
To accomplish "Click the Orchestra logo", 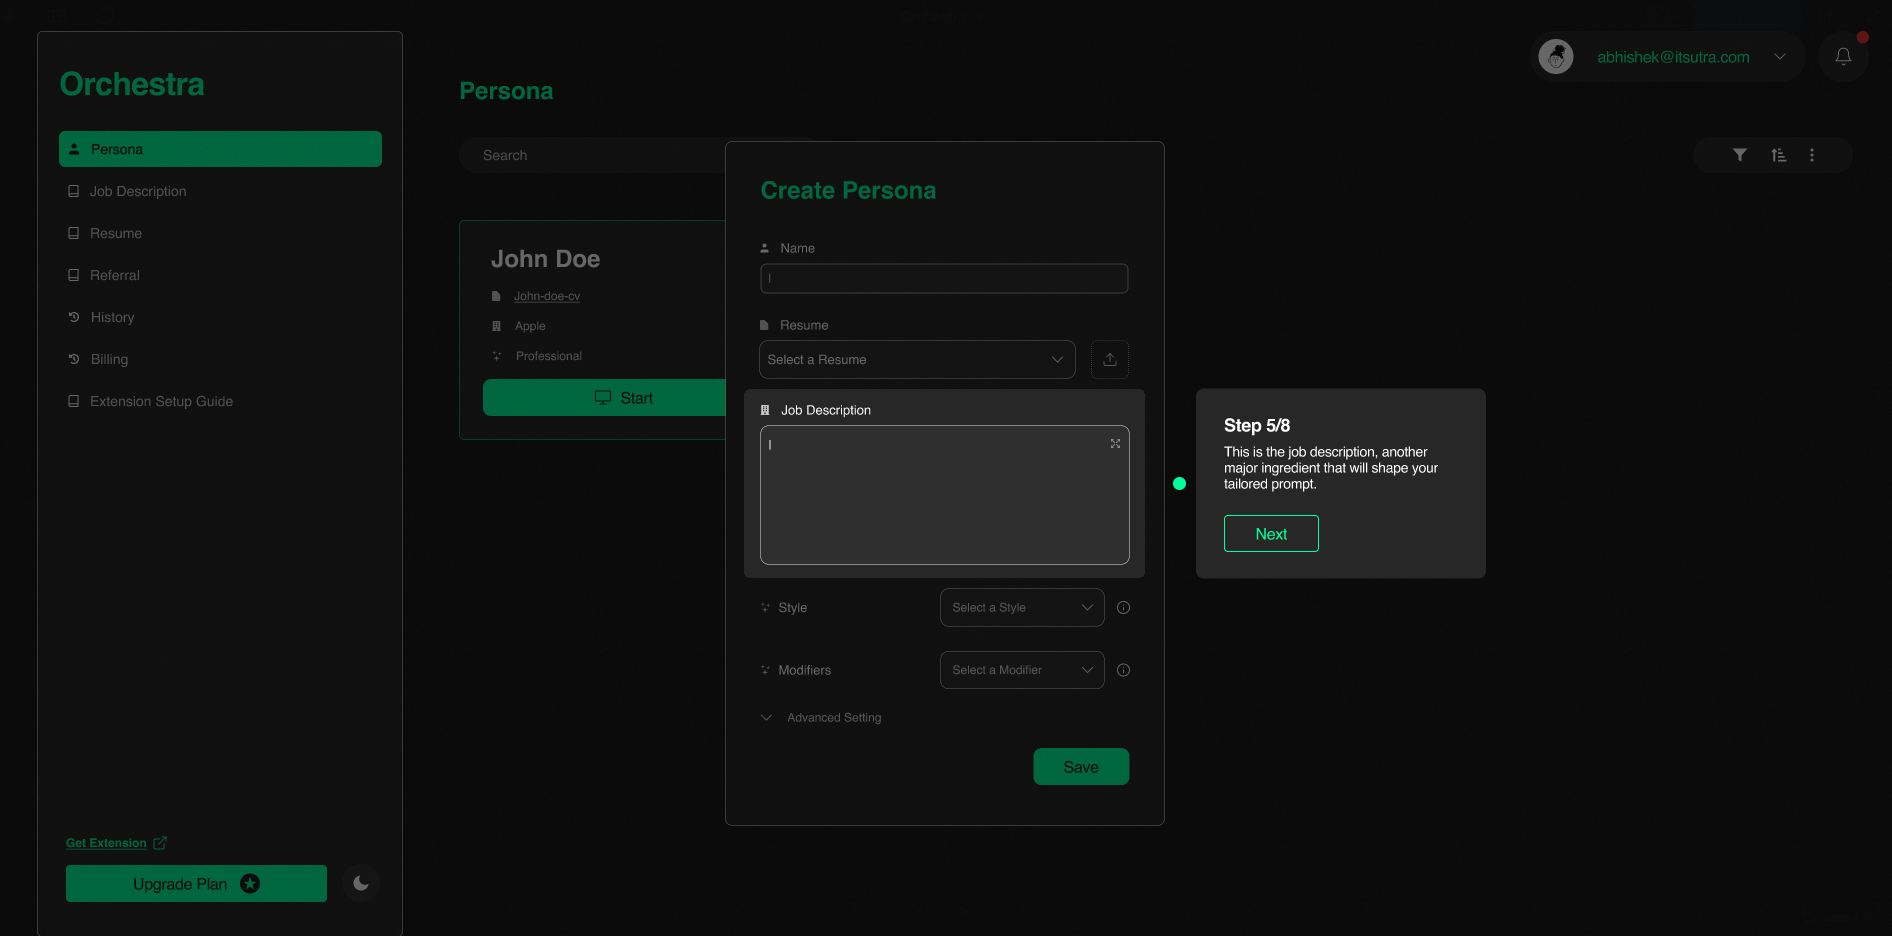I will pyautogui.click(x=132, y=84).
